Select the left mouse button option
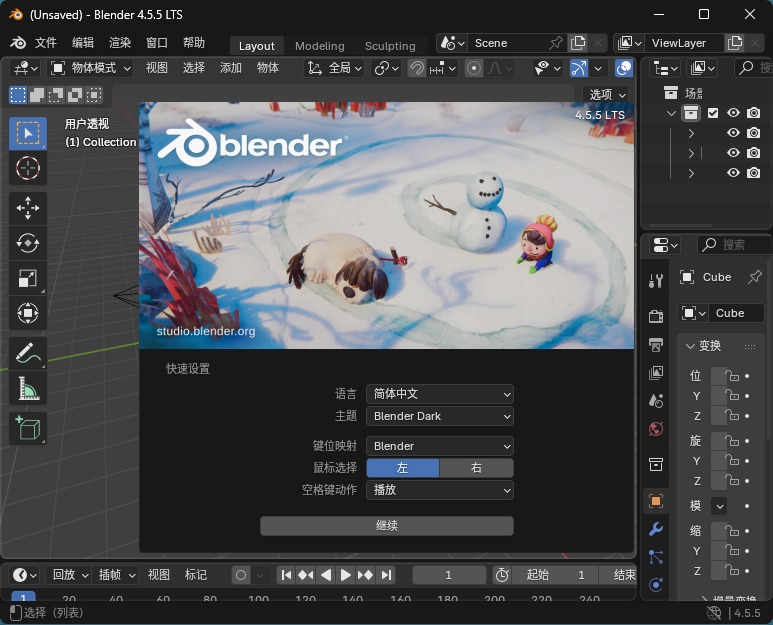 click(x=403, y=468)
